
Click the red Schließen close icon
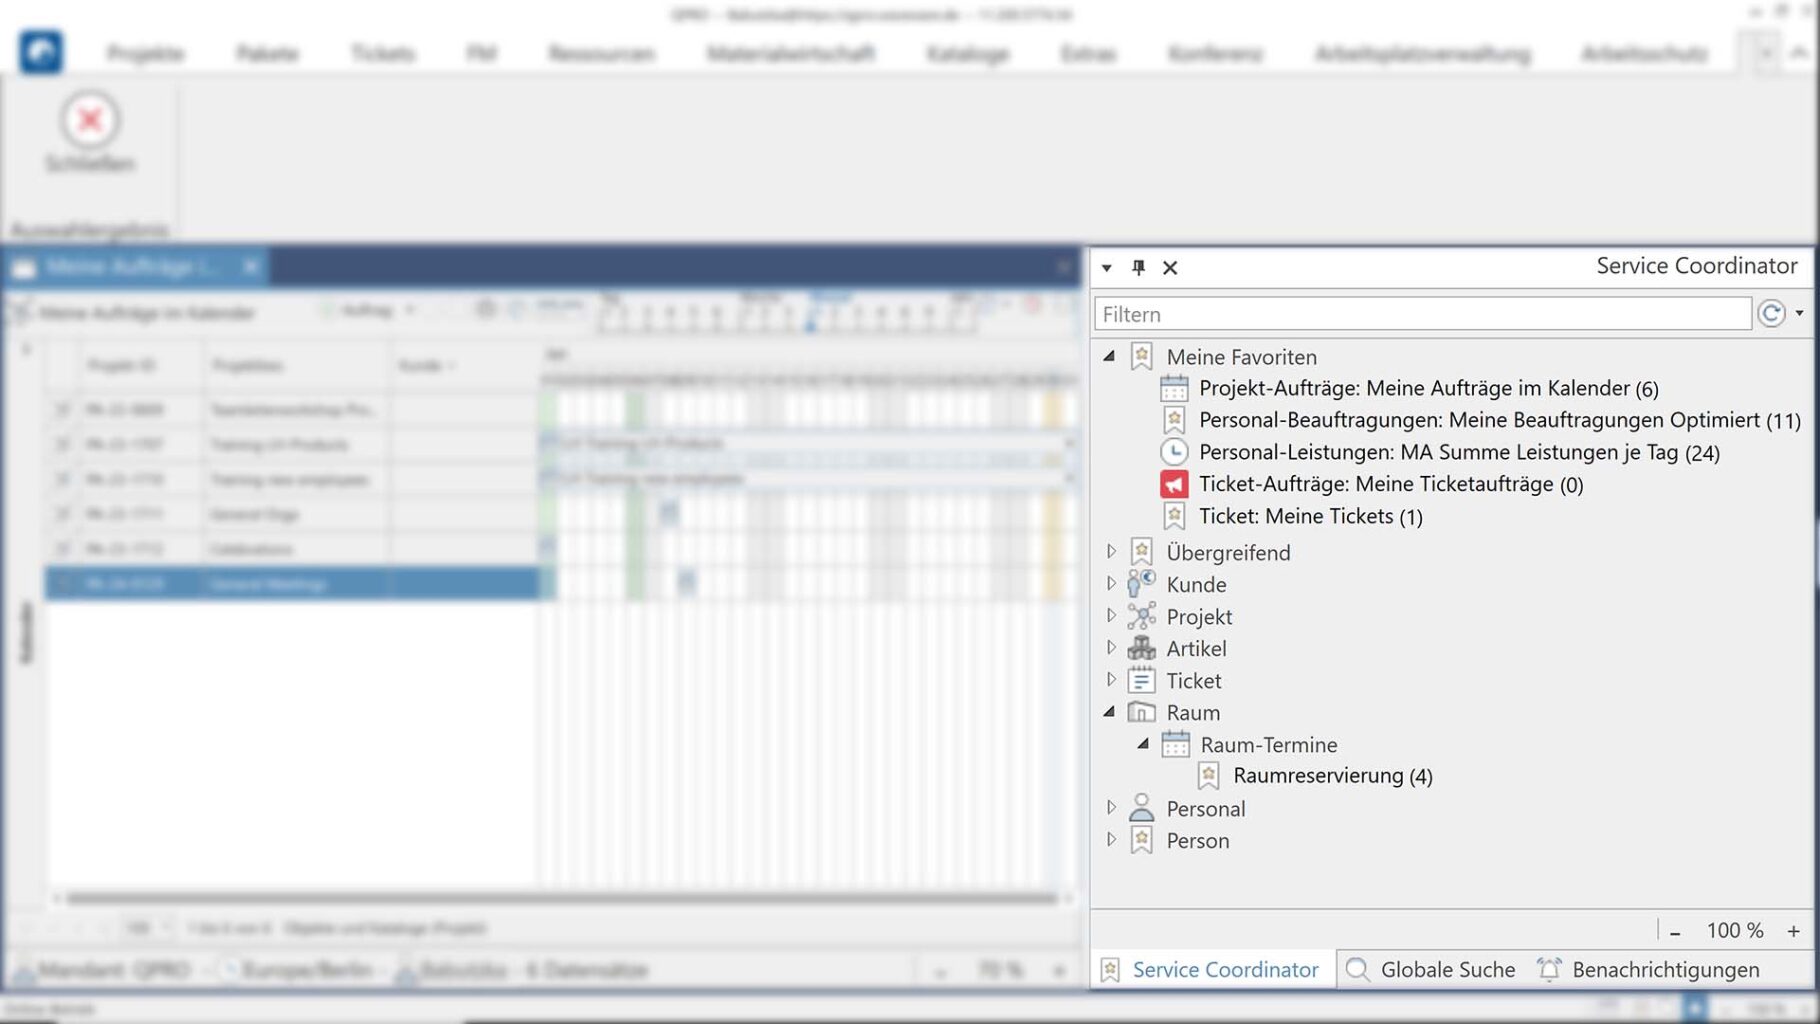(90, 121)
